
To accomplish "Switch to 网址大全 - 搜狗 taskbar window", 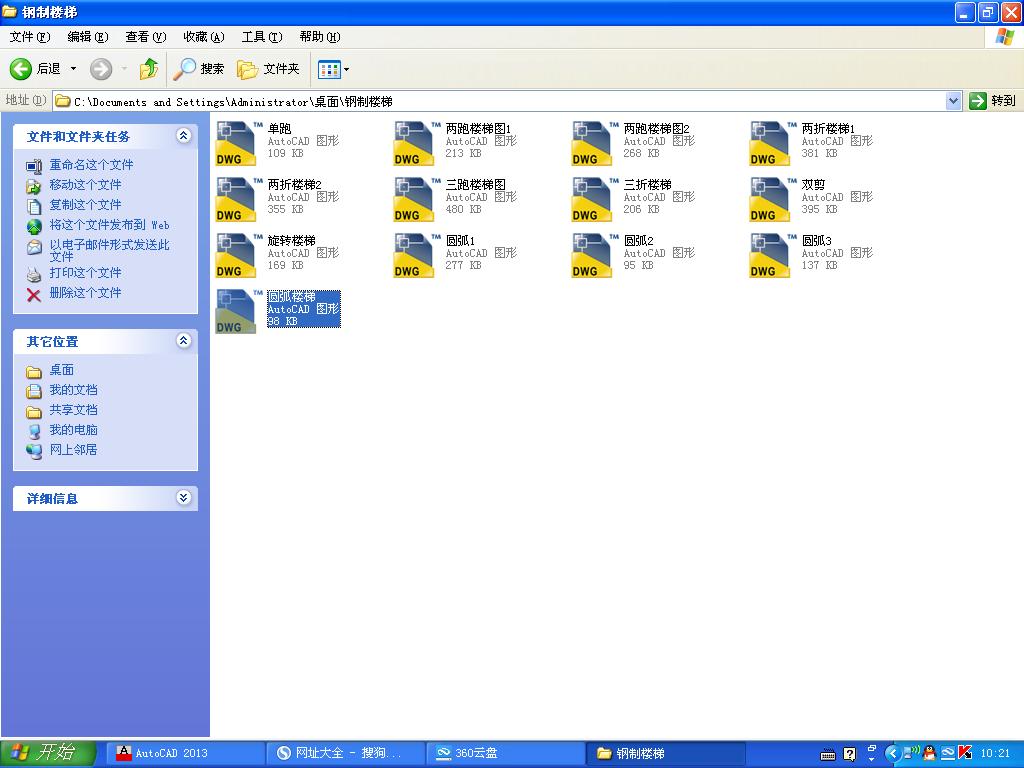I will pos(346,753).
